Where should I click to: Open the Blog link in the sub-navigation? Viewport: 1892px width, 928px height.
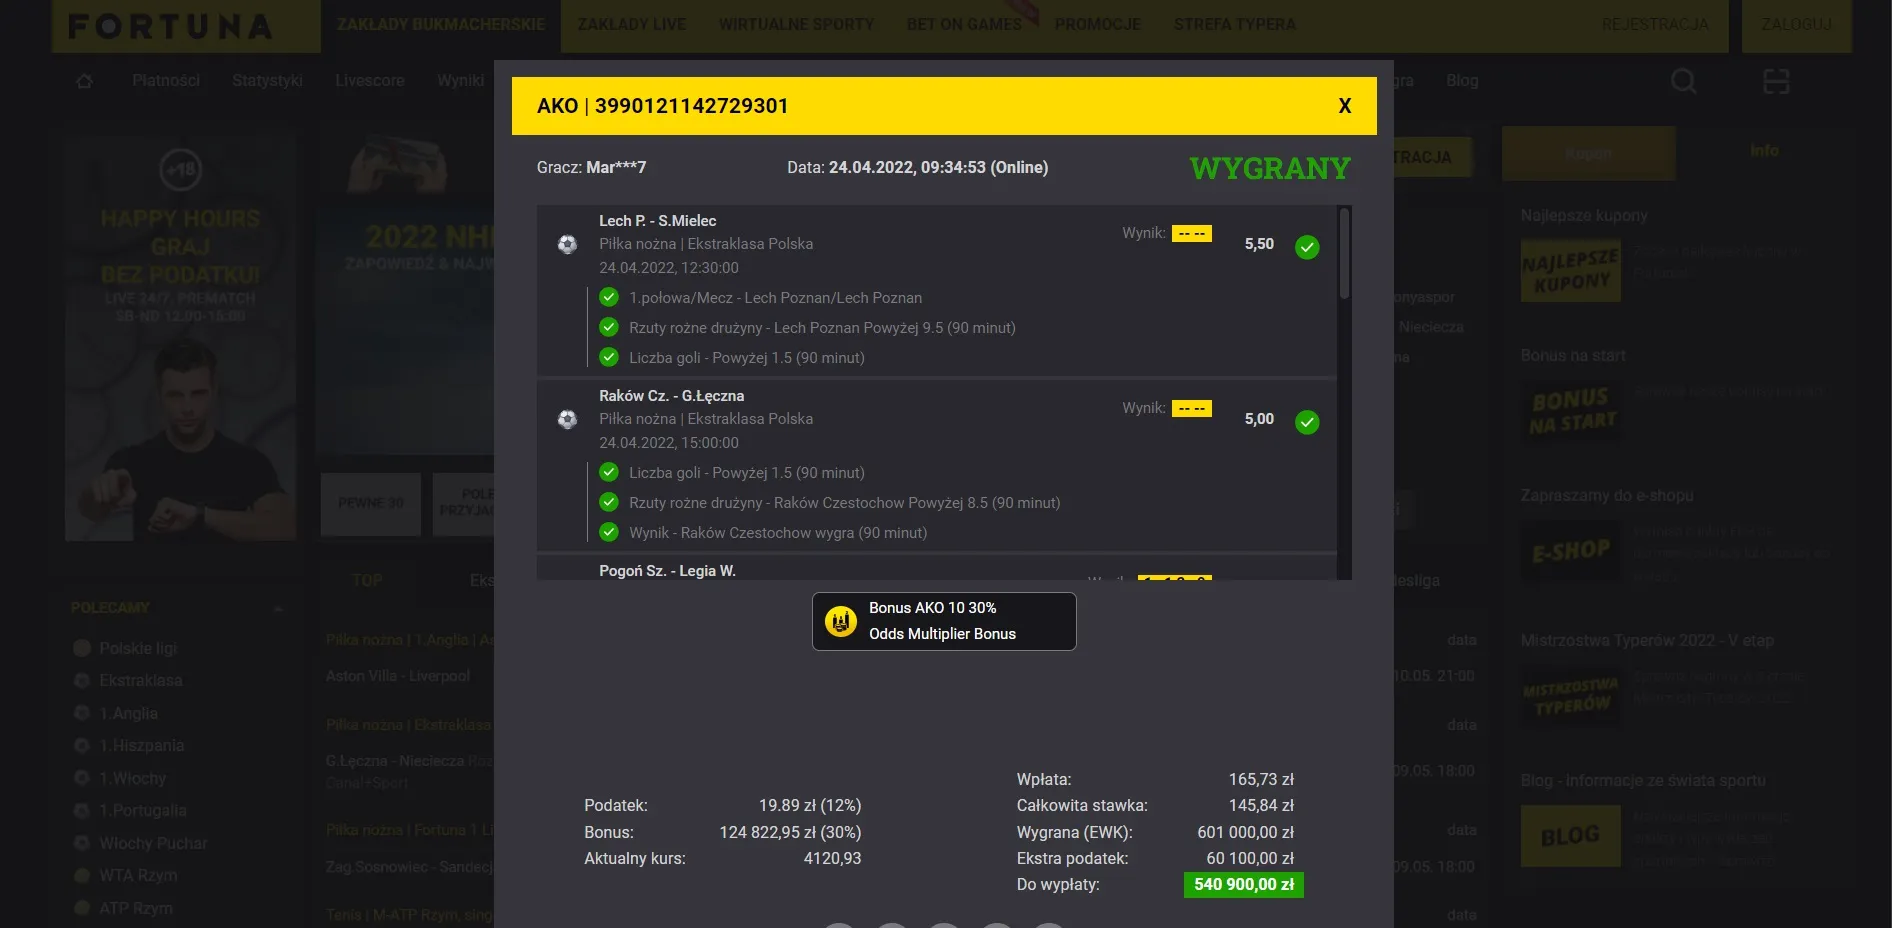(1462, 80)
